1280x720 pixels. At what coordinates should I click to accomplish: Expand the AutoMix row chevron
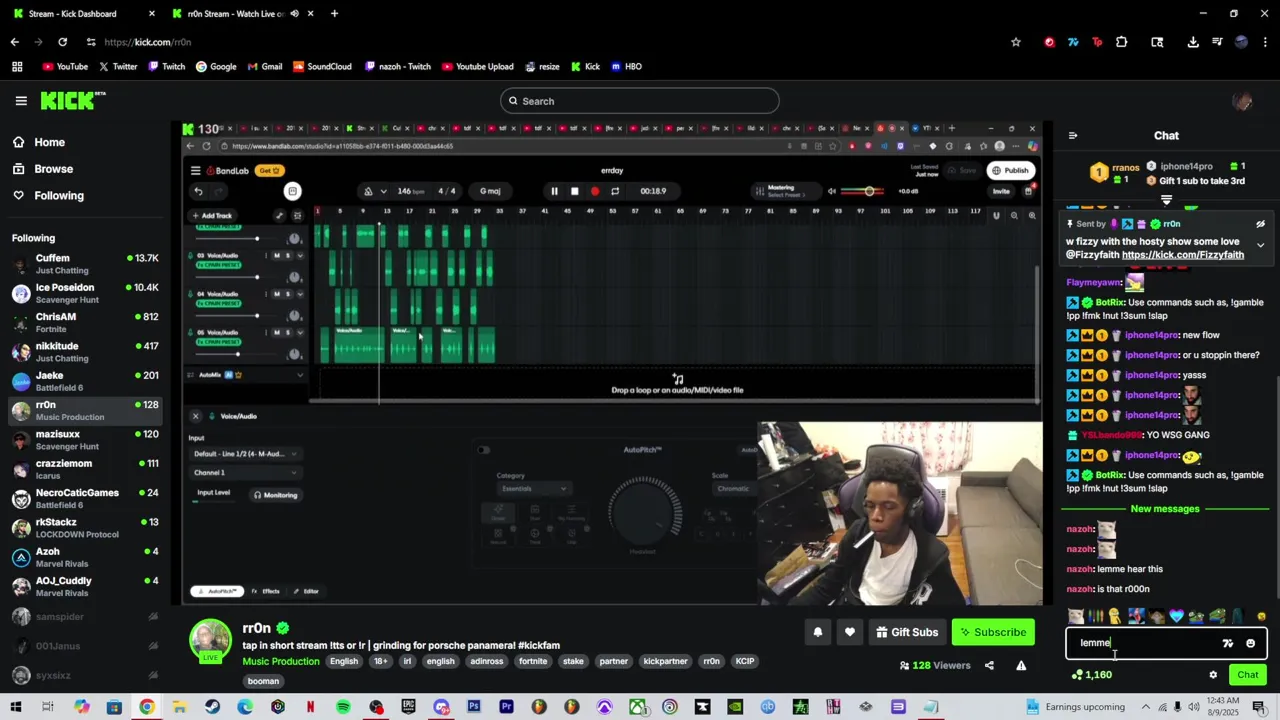click(300, 375)
